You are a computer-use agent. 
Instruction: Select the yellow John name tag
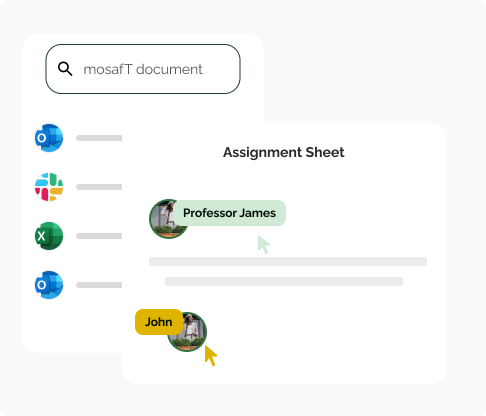point(159,322)
